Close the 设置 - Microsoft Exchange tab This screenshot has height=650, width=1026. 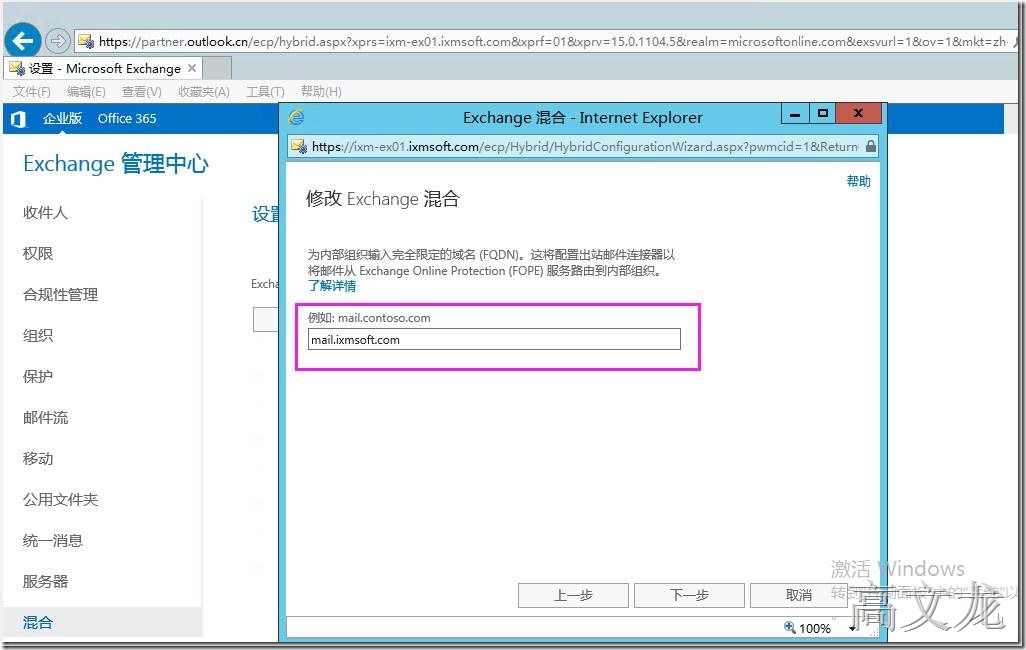tap(192, 68)
